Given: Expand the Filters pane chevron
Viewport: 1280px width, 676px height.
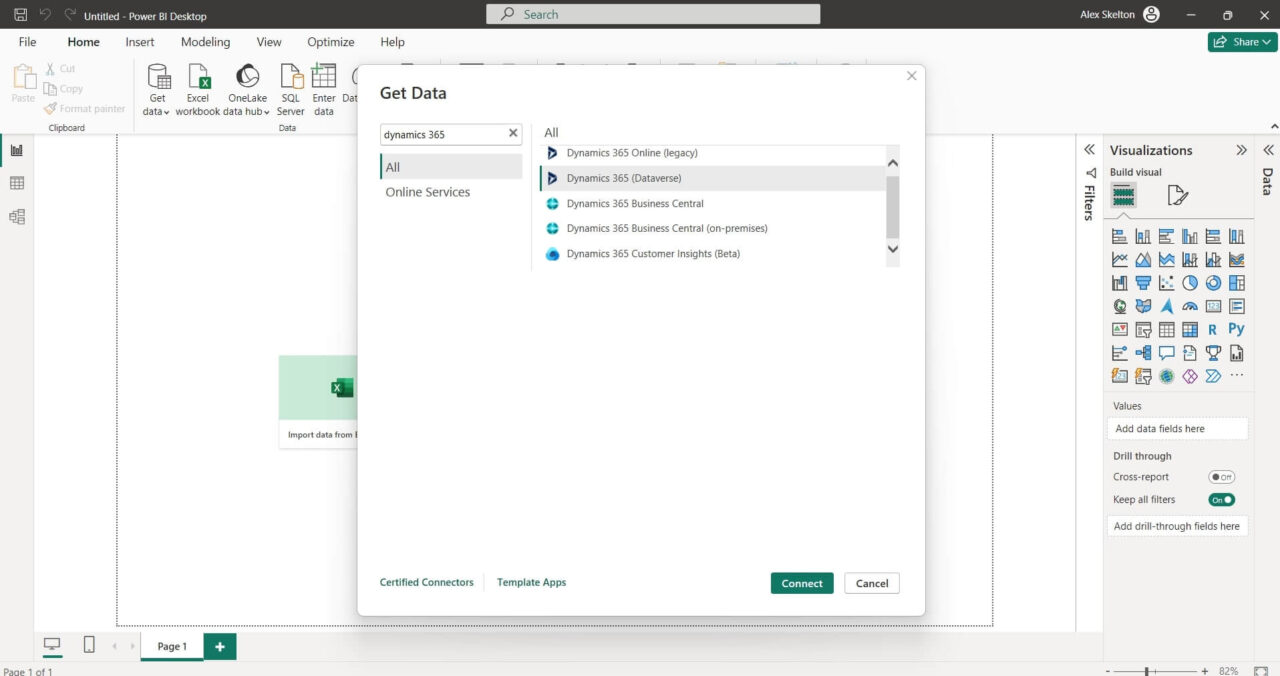Looking at the screenshot, I should click(x=1090, y=150).
